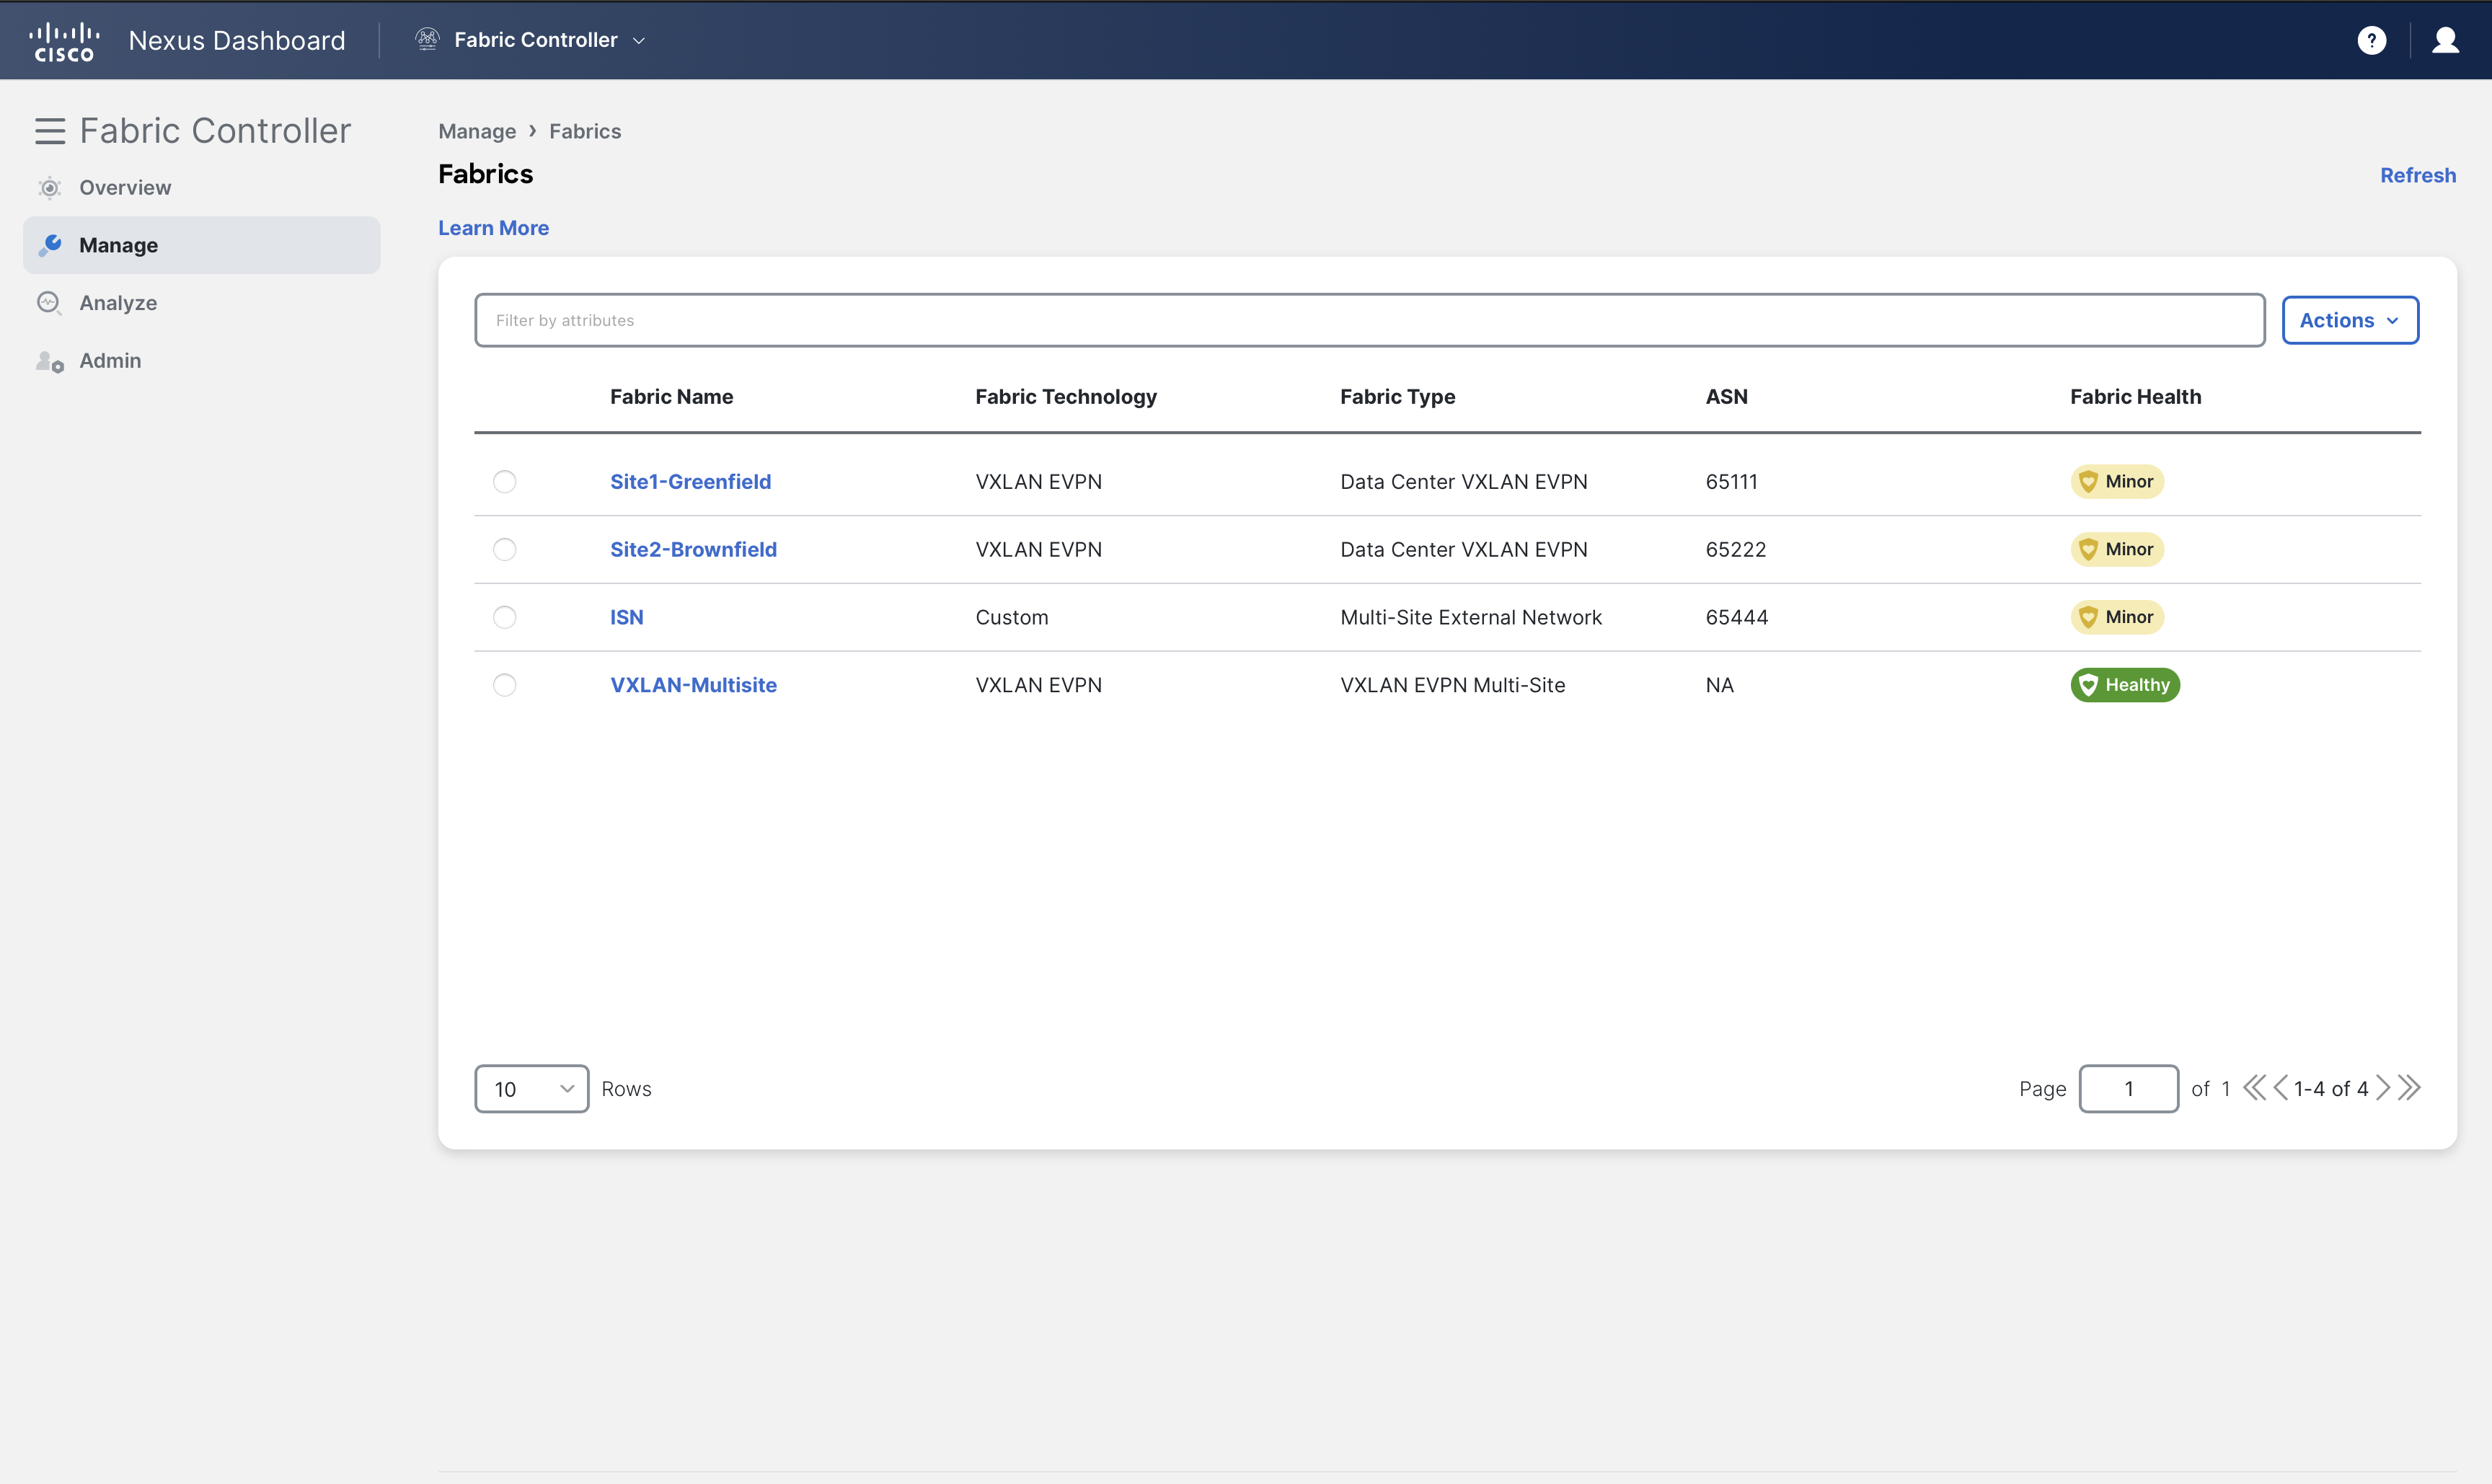
Task: Open the Site1-Greenfield fabric link
Action: tap(690, 482)
